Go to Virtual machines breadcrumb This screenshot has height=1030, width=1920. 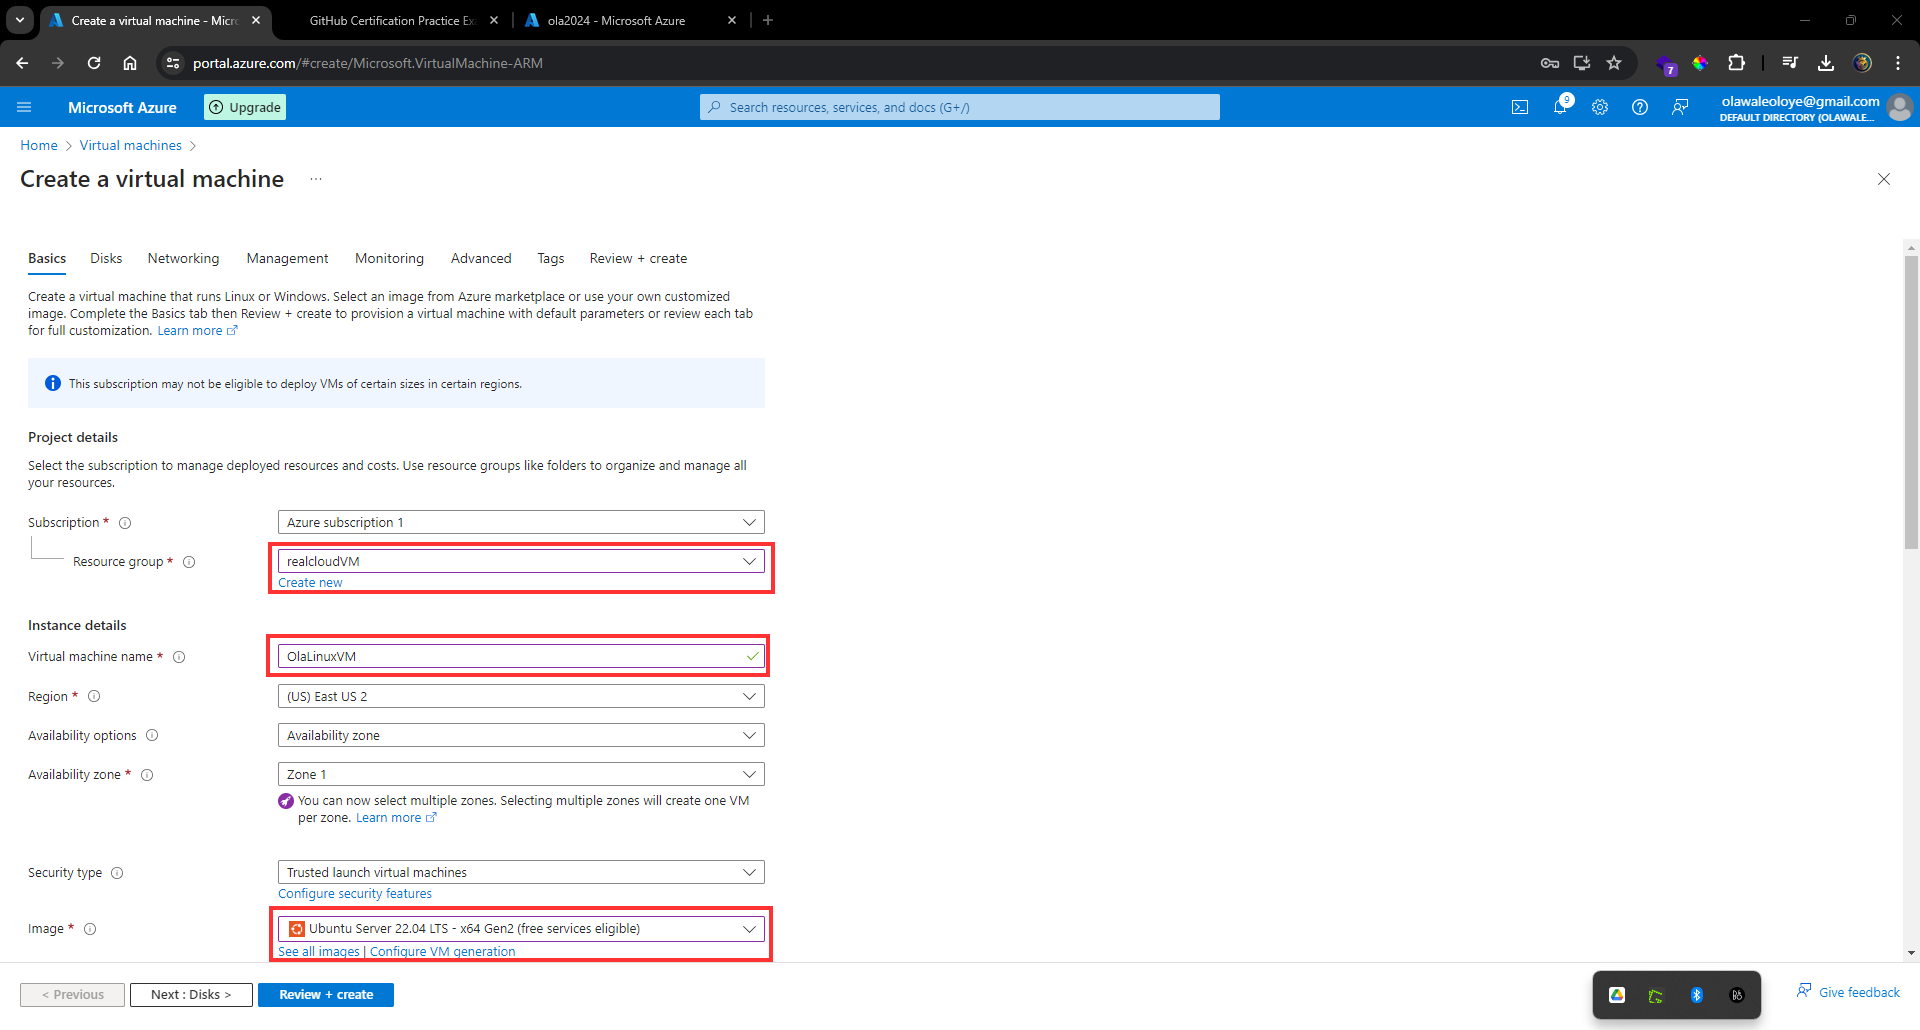click(131, 145)
